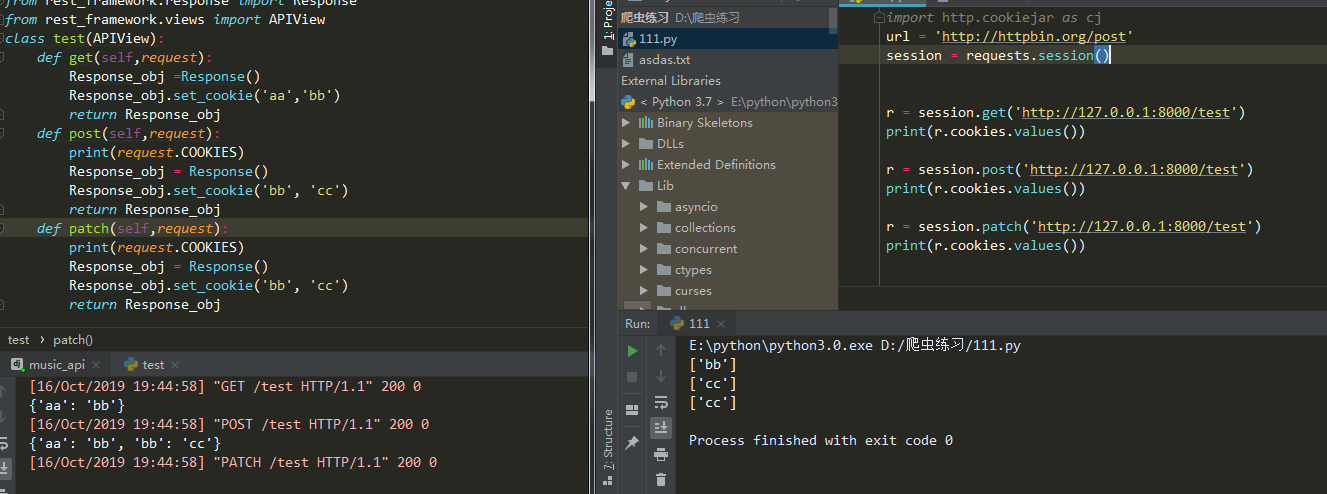
Task: Select 111.py in project tree
Action: click(x=728, y=39)
